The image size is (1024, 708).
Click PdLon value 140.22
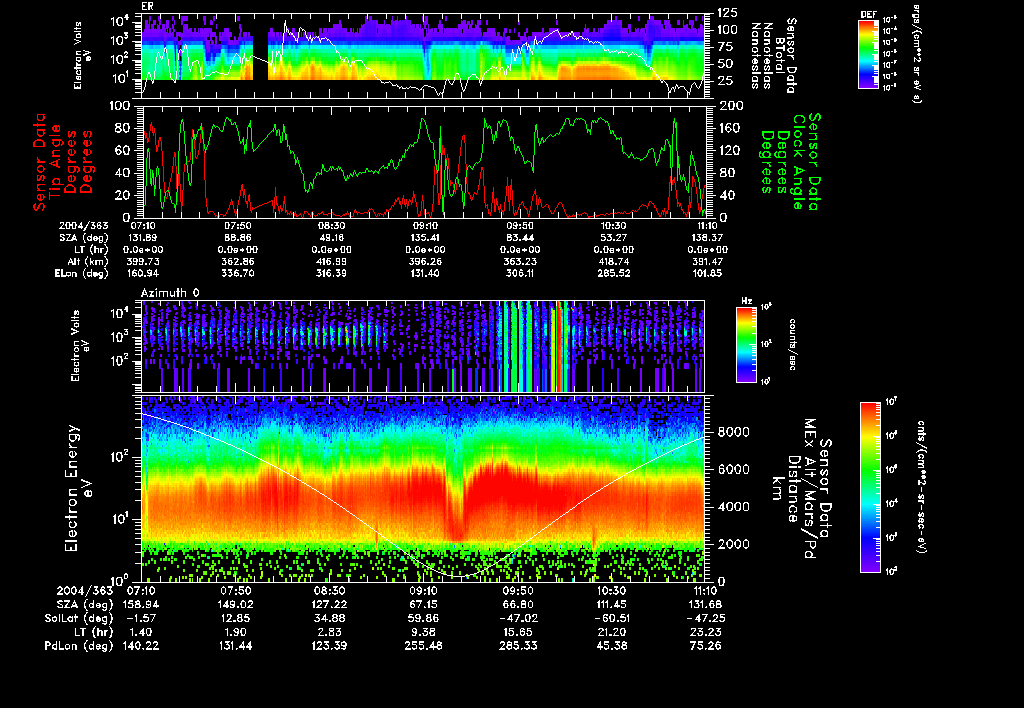[x=141, y=646]
